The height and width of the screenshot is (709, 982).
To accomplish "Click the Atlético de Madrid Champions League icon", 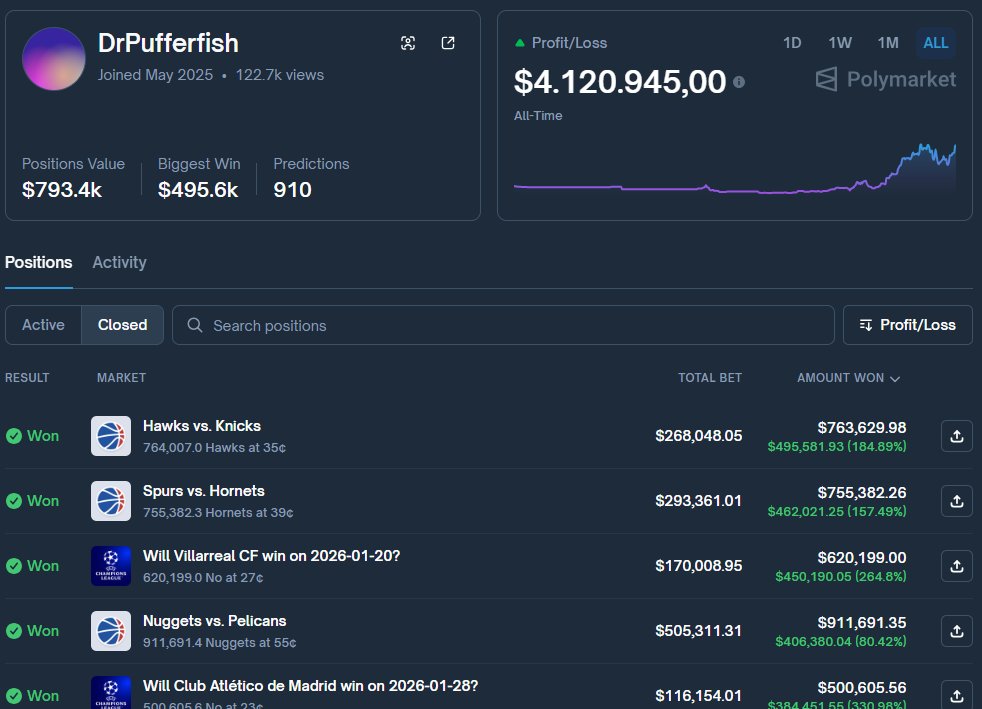I will (111, 693).
